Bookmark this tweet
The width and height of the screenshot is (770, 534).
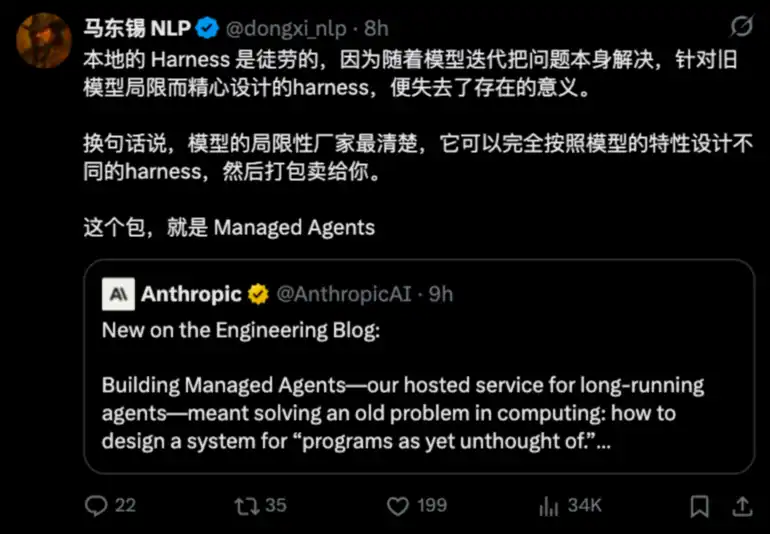[701, 505]
